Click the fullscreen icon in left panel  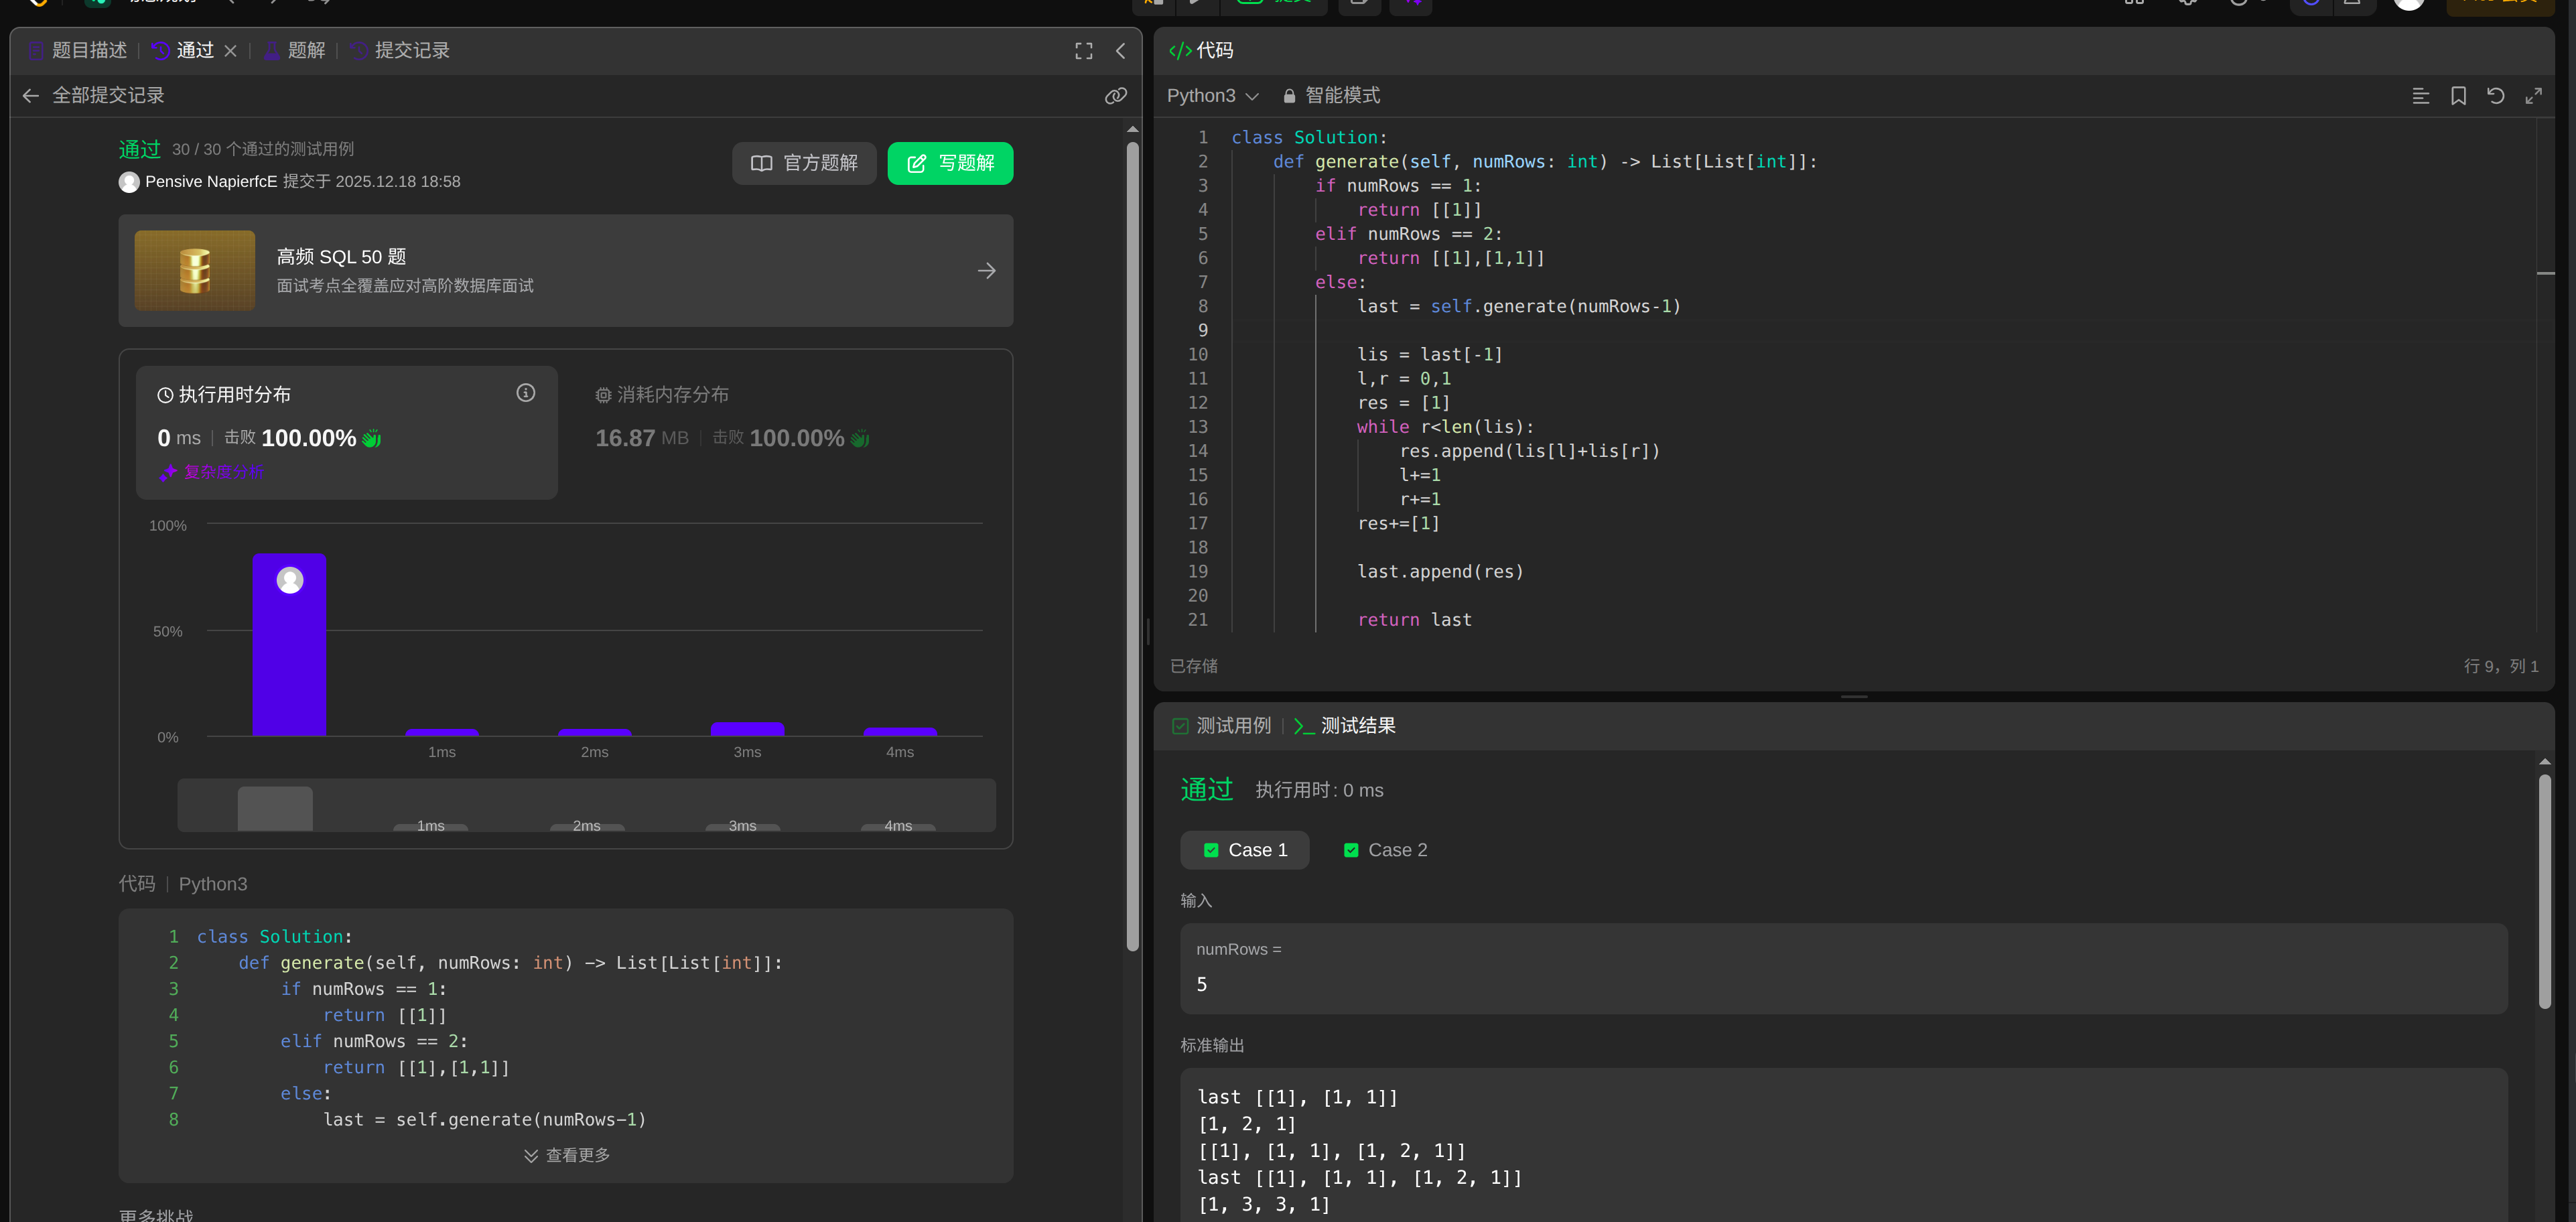1083,51
